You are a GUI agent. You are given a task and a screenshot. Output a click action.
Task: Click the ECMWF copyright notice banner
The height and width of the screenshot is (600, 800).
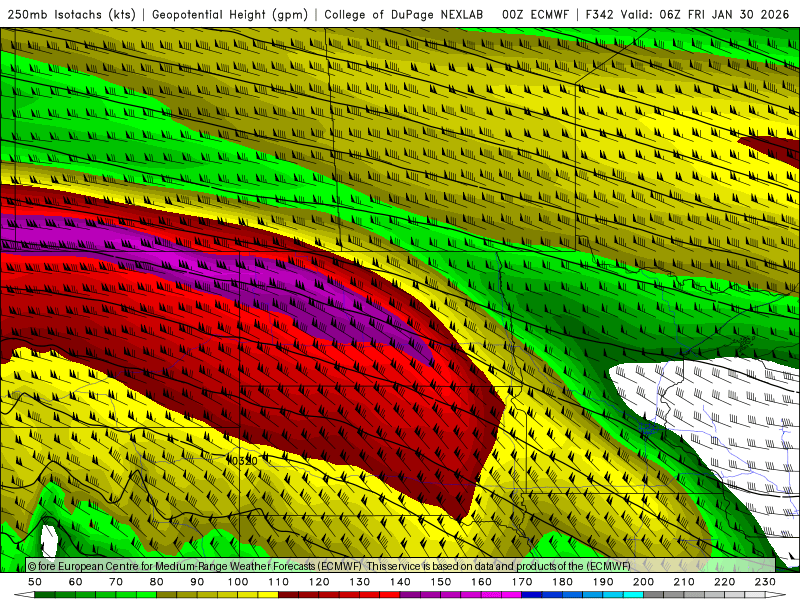tap(401, 566)
